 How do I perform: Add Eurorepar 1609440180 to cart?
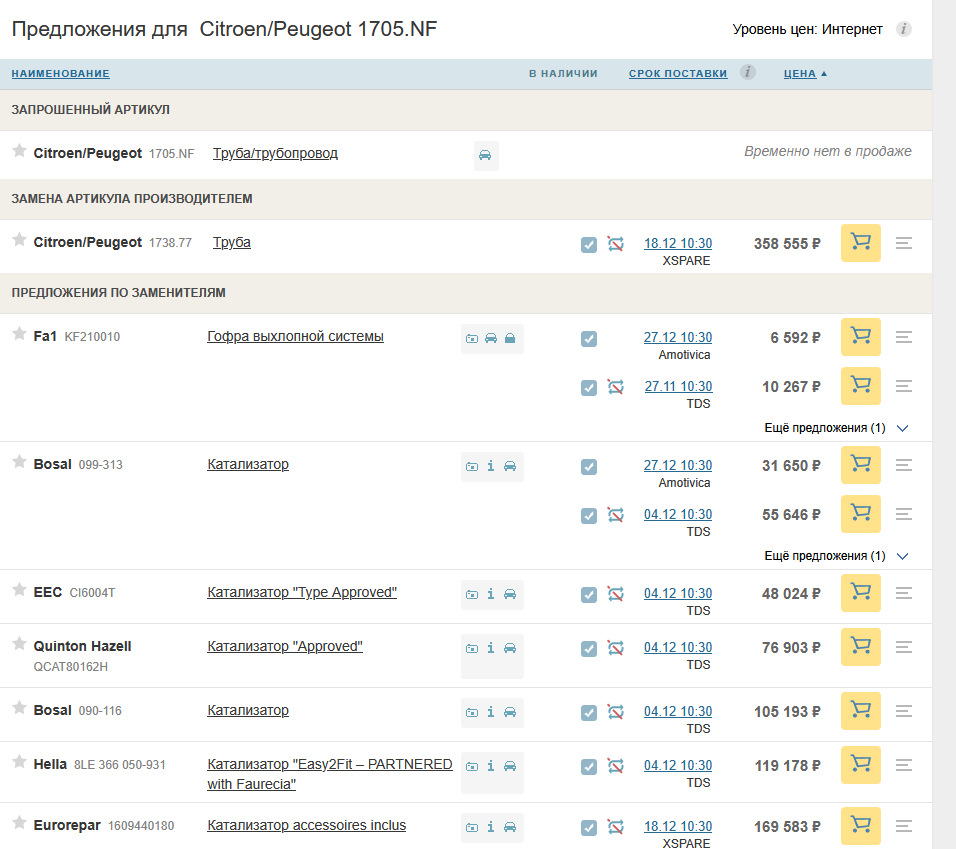click(860, 826)
